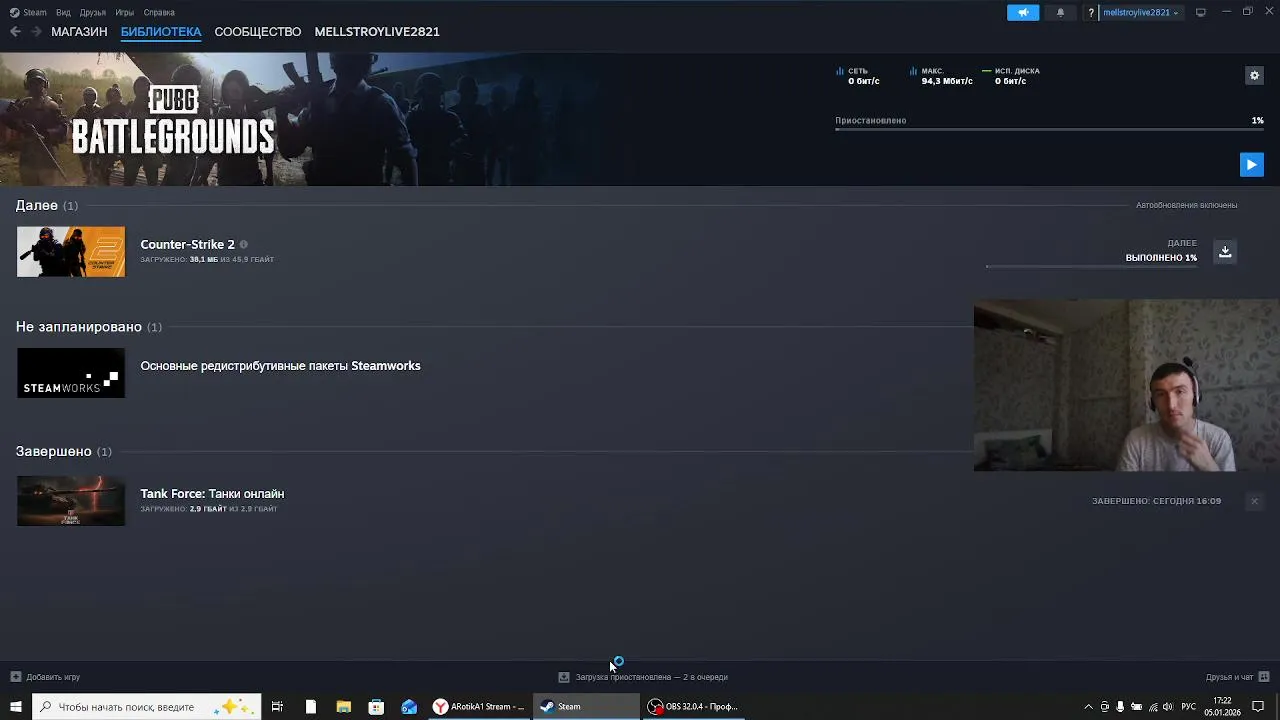This screenshot has height=720, width=1280.
Task: Click the ИСП. ДИСКА disk usage readout
Action: 1011,76
